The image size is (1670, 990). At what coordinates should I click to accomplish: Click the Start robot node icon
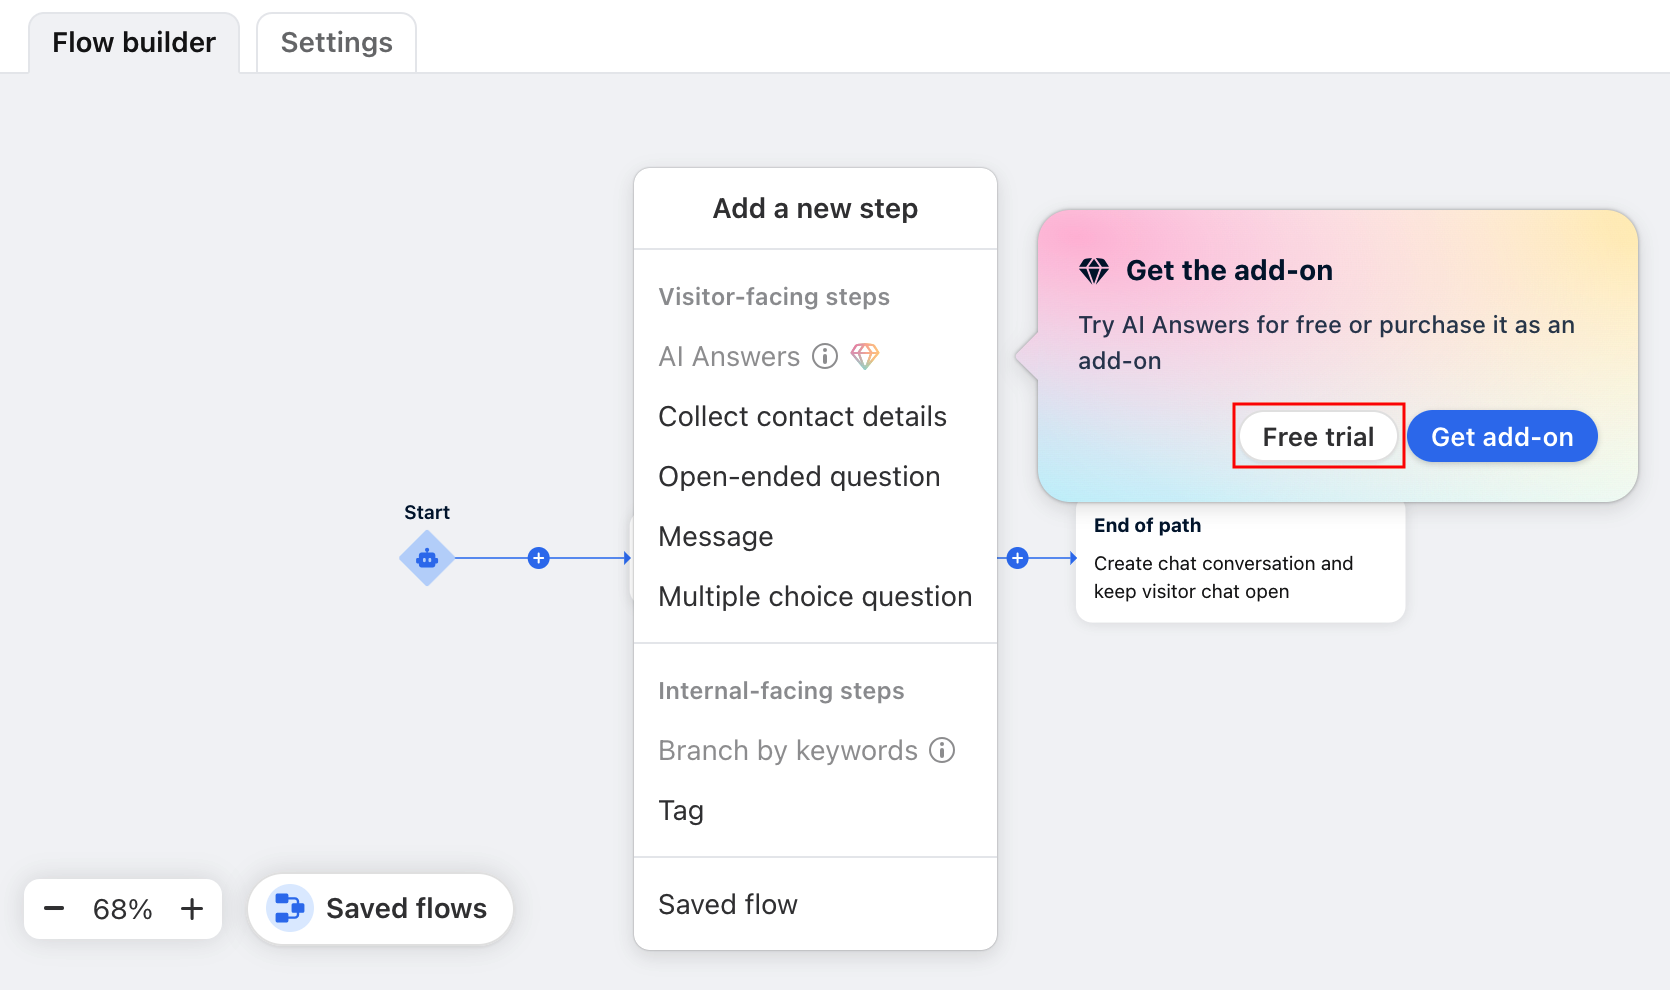point(427,558)
